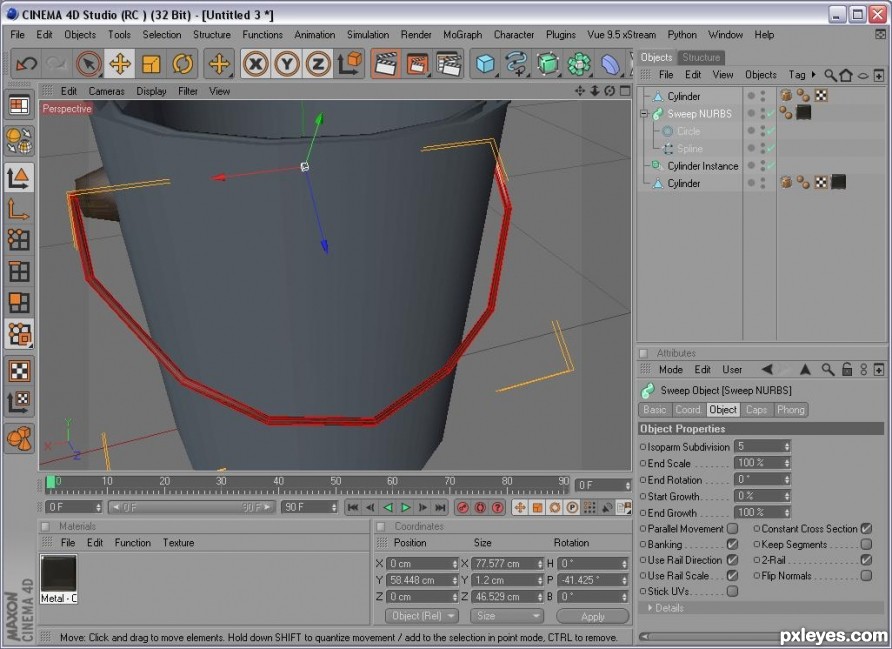
Task: Uncheck the Banking checkbox
Action: coord(733,544)
